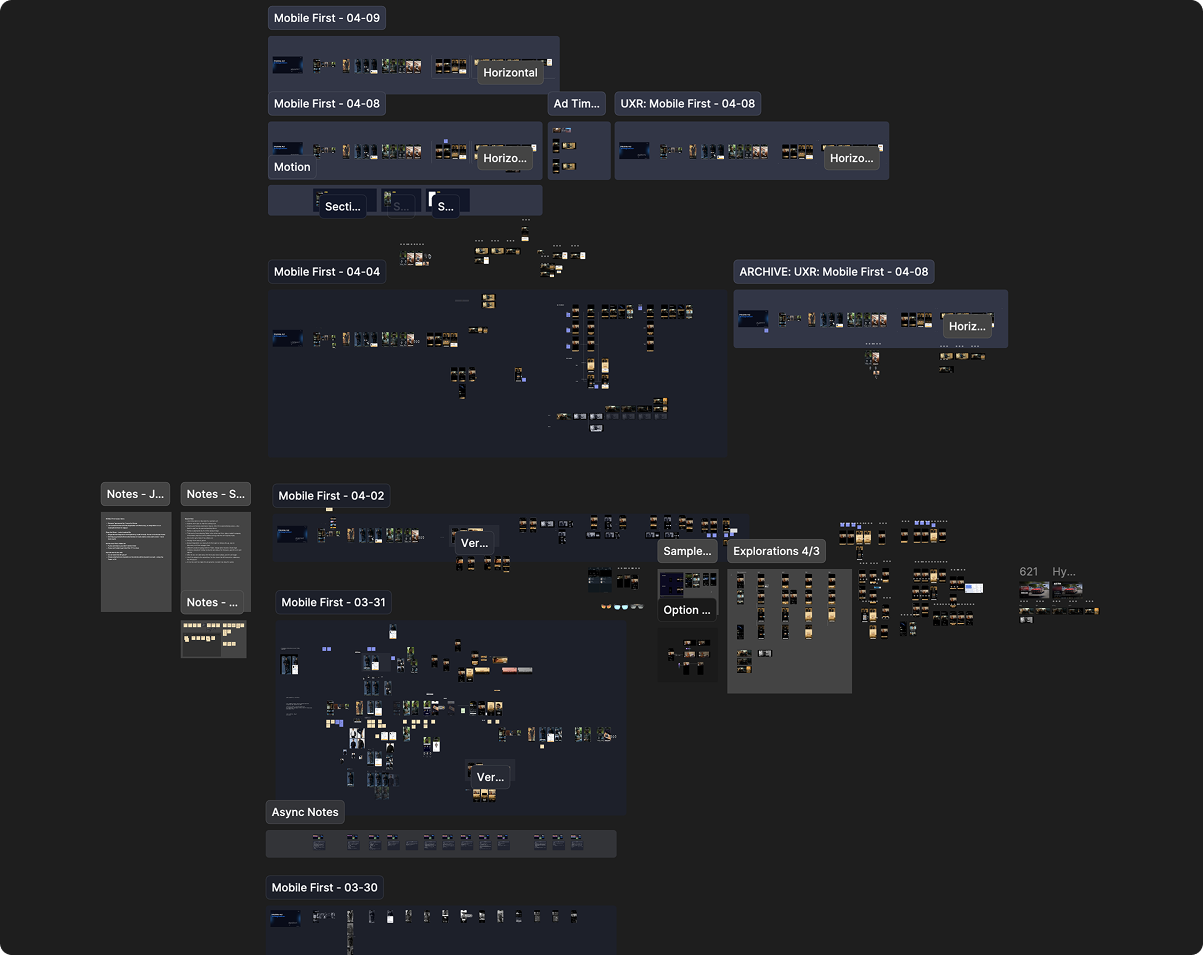This screenshot has height=955, width=1203.
Task: Select the "Explorations 4/3" section label
Action: pyautogui.click(x=776, y=551)
